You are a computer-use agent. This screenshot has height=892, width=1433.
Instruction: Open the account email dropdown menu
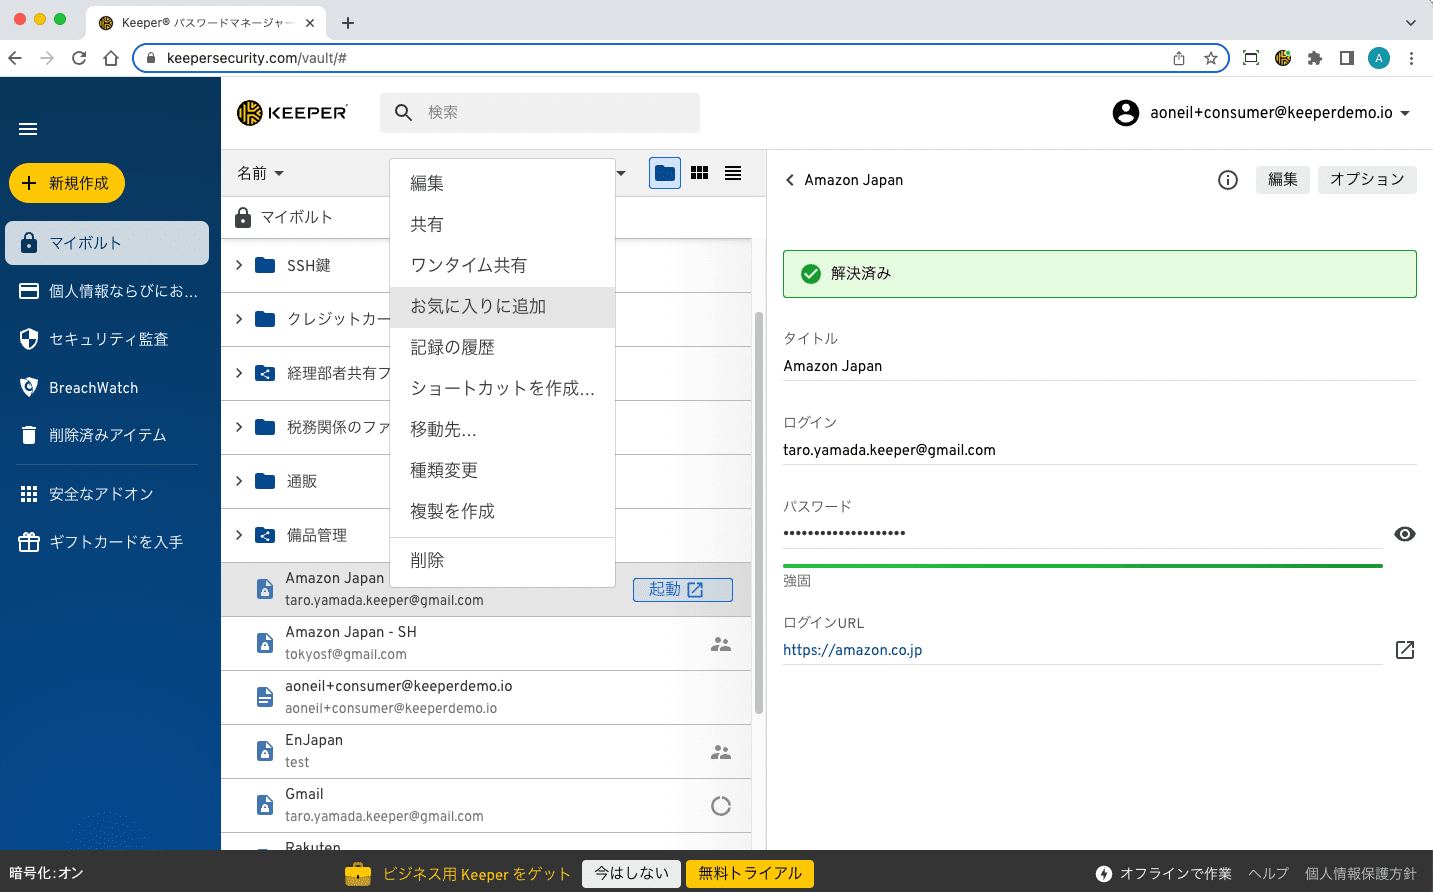point(1405,113)
